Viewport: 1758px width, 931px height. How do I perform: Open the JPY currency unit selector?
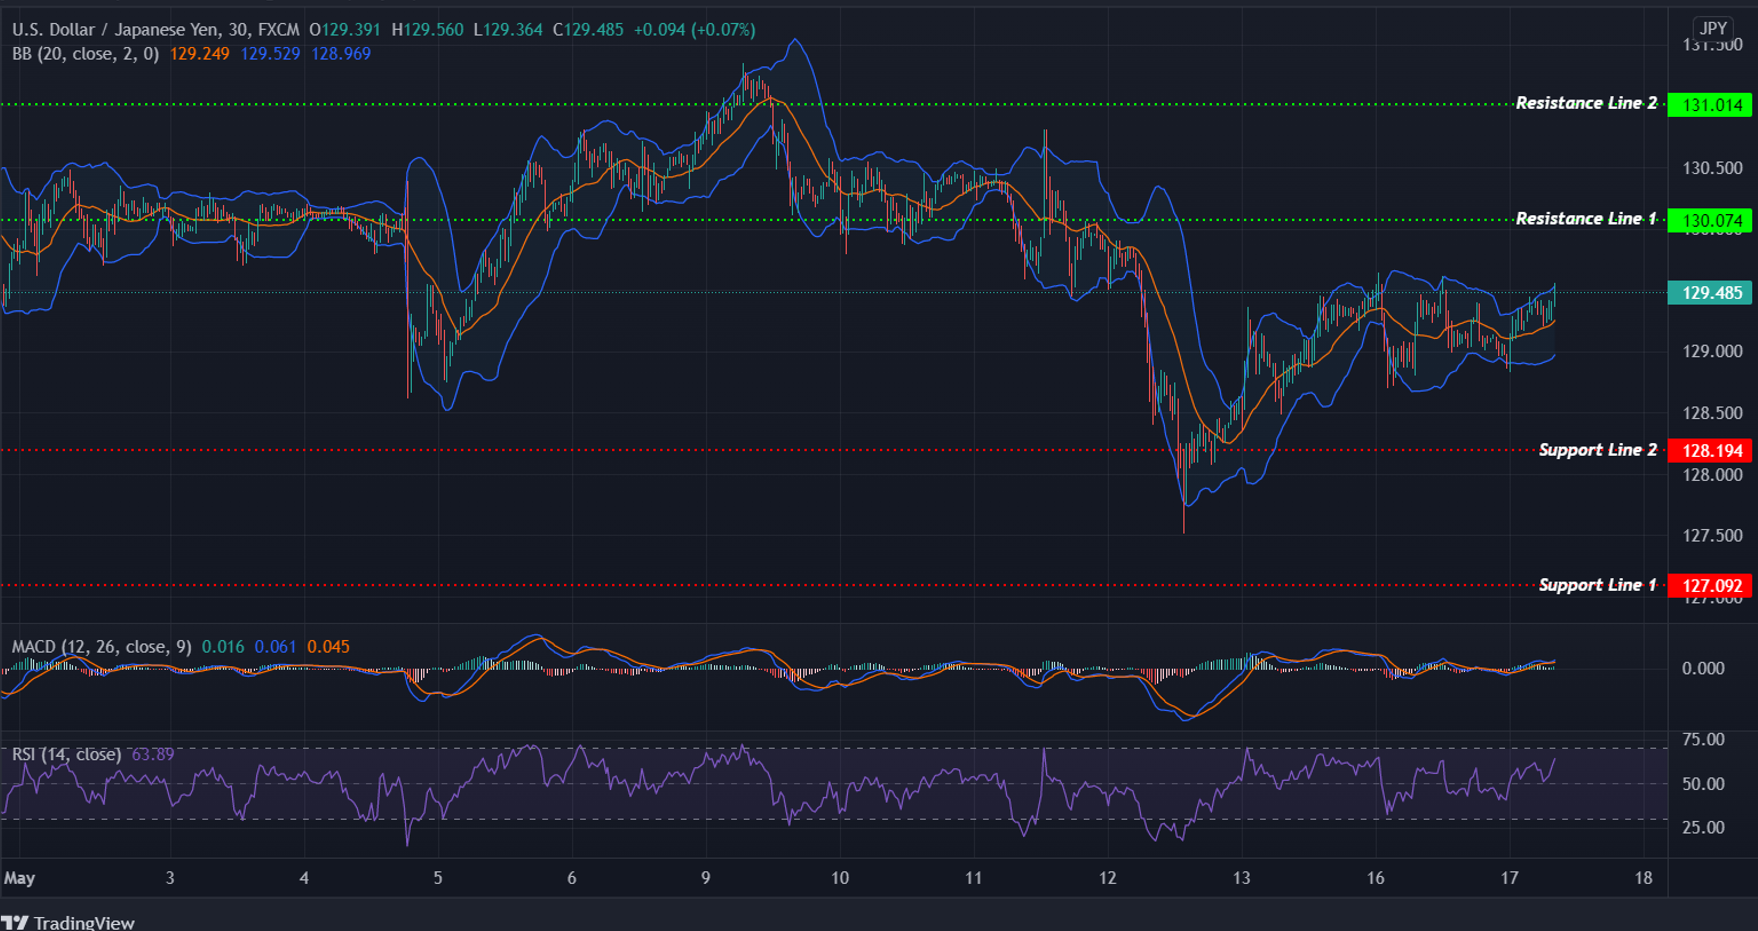coord(1712,29)
